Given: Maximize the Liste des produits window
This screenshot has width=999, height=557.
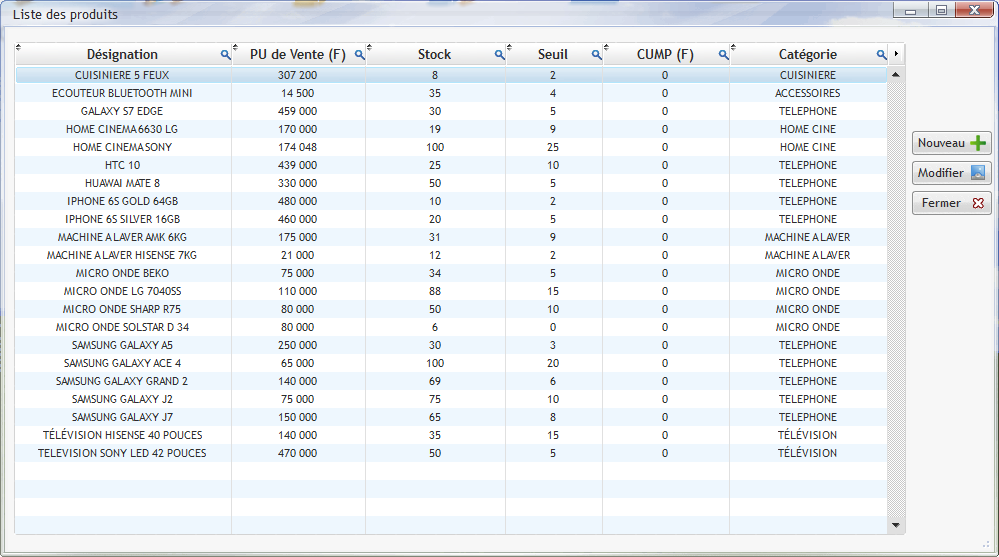Looking at the screenshot, I should click(x=941, y=11).
